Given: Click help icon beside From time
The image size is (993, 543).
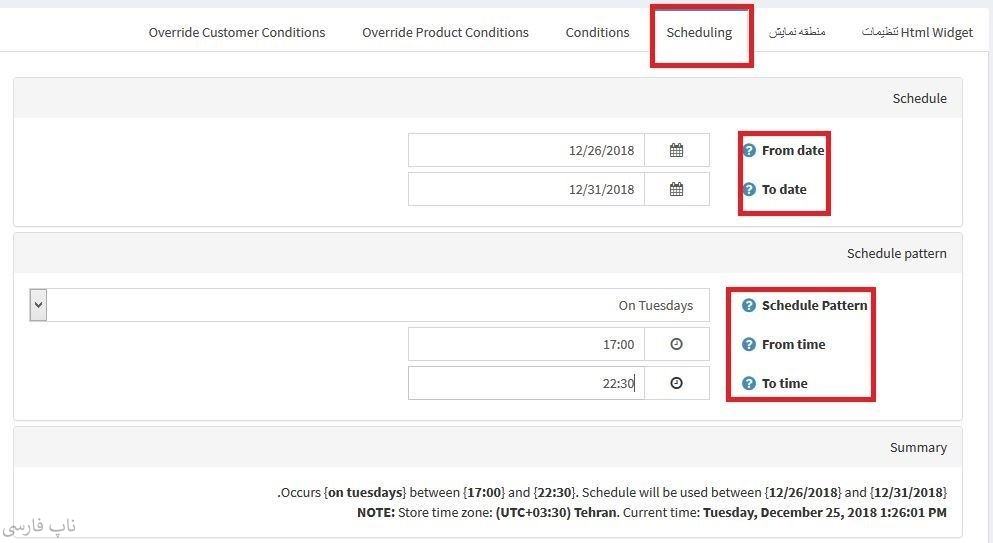Looking at the screenshot, I should click(x=749, y=344).
